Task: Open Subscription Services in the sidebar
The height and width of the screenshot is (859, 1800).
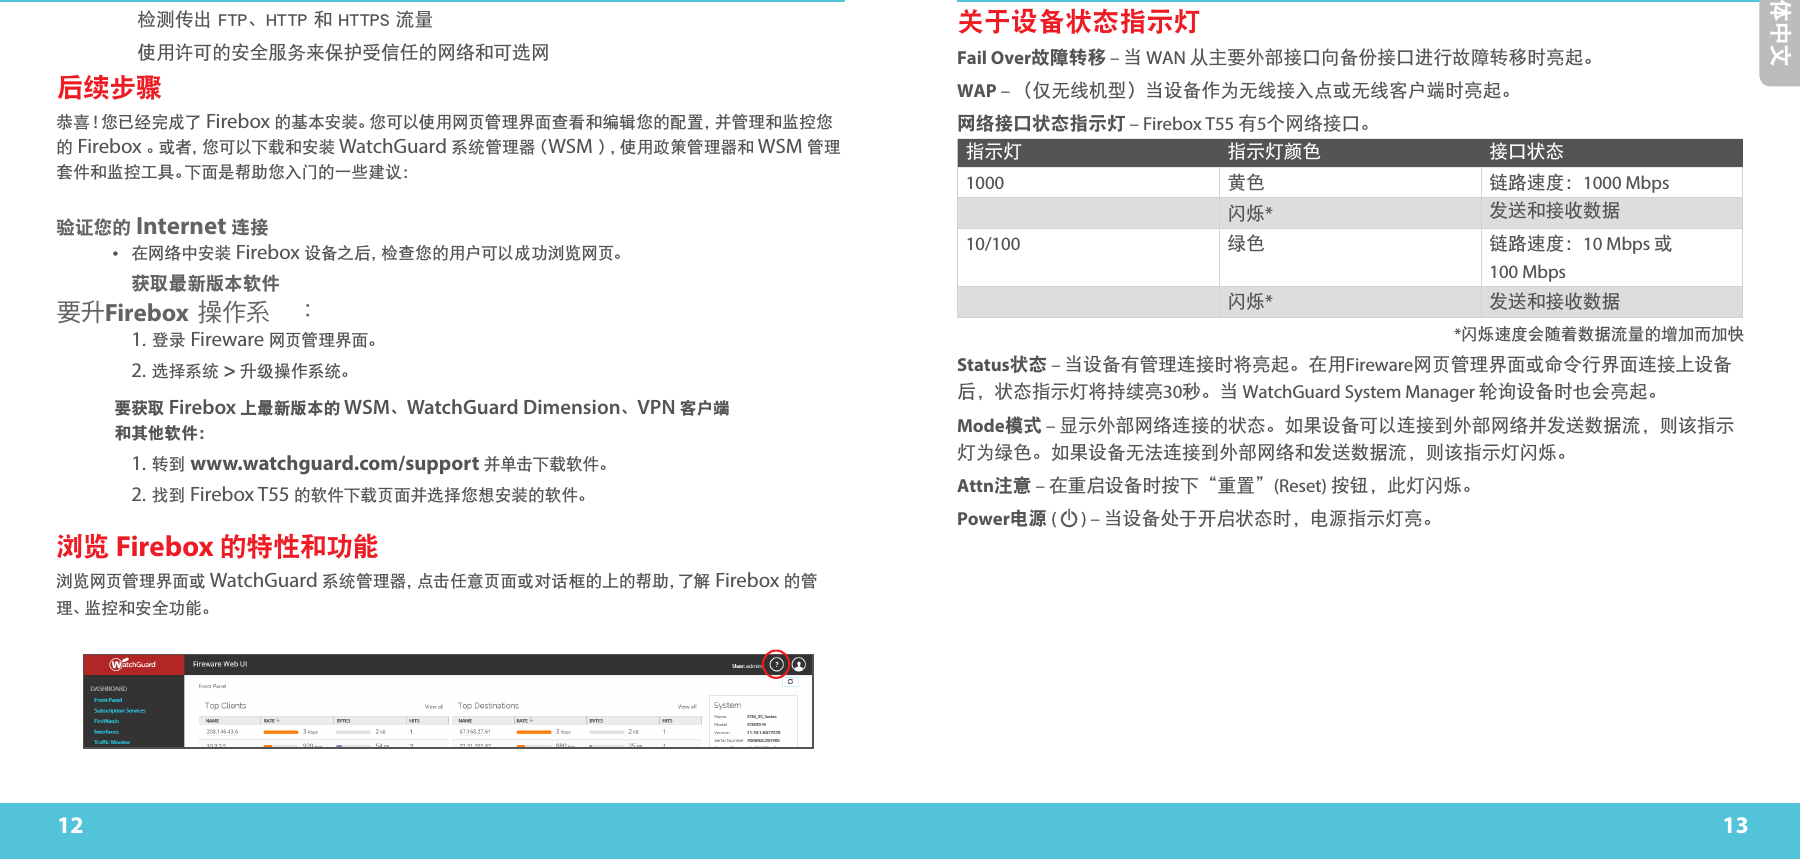Action: point(120,710)
